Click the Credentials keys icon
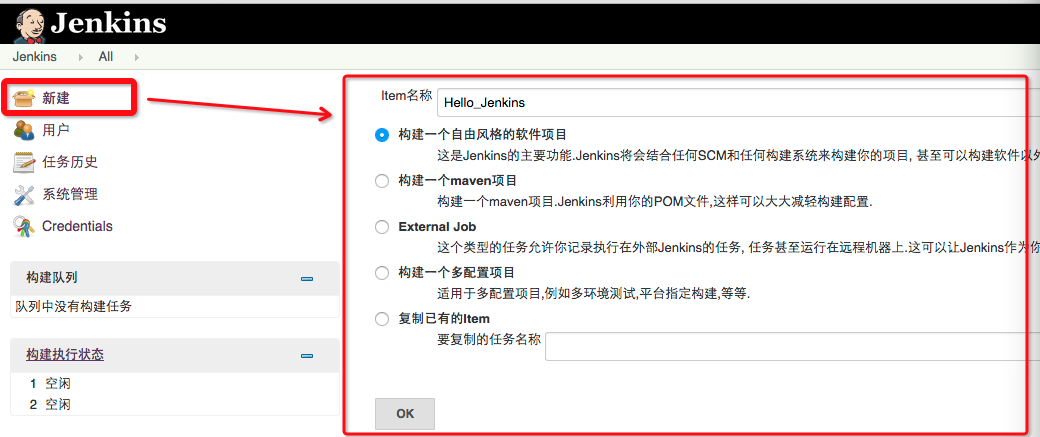 point(24,227)
